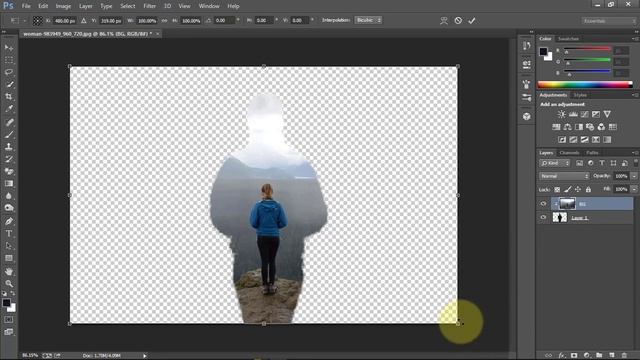Select the Quick Selection tool

click(9, 84)
